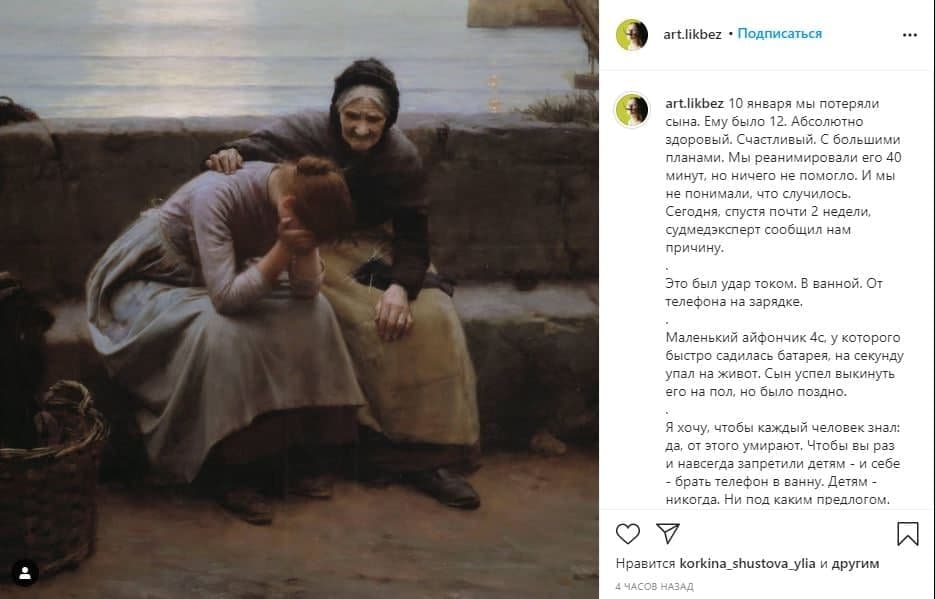Screen dimensions: 935x599
Task: Click the first caption paragraph about 10 января
Action: (784, 175)
